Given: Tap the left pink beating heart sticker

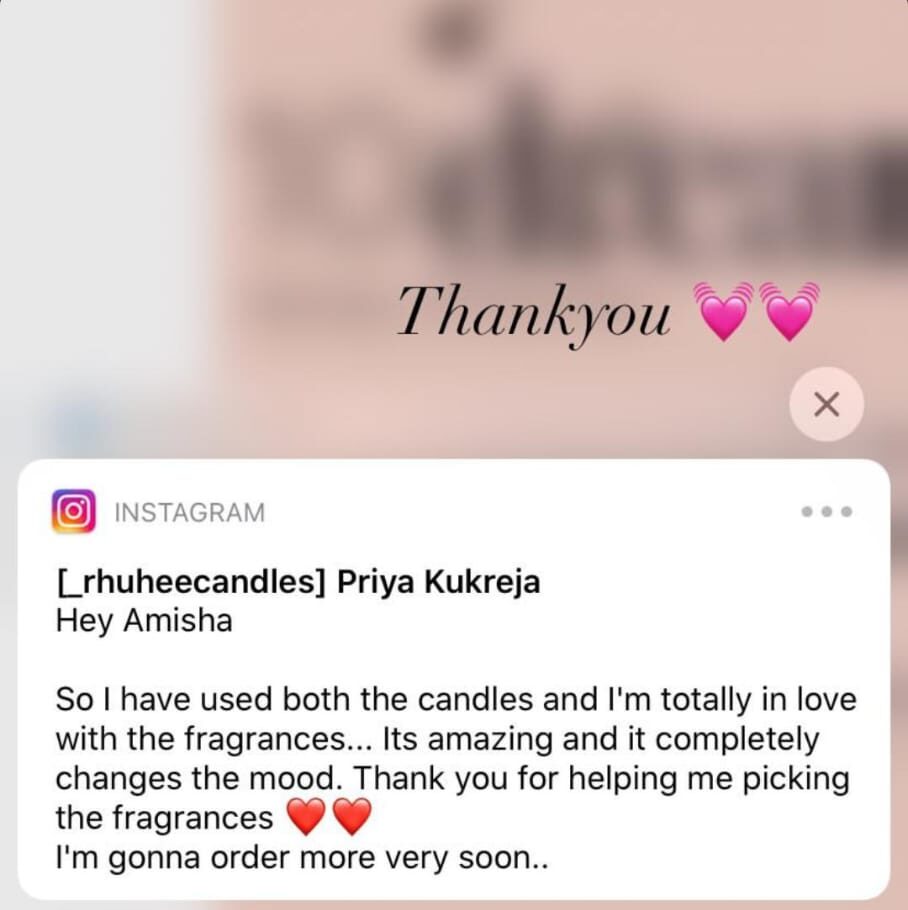Looking at the screenshot, I should (x=724, y=311).
